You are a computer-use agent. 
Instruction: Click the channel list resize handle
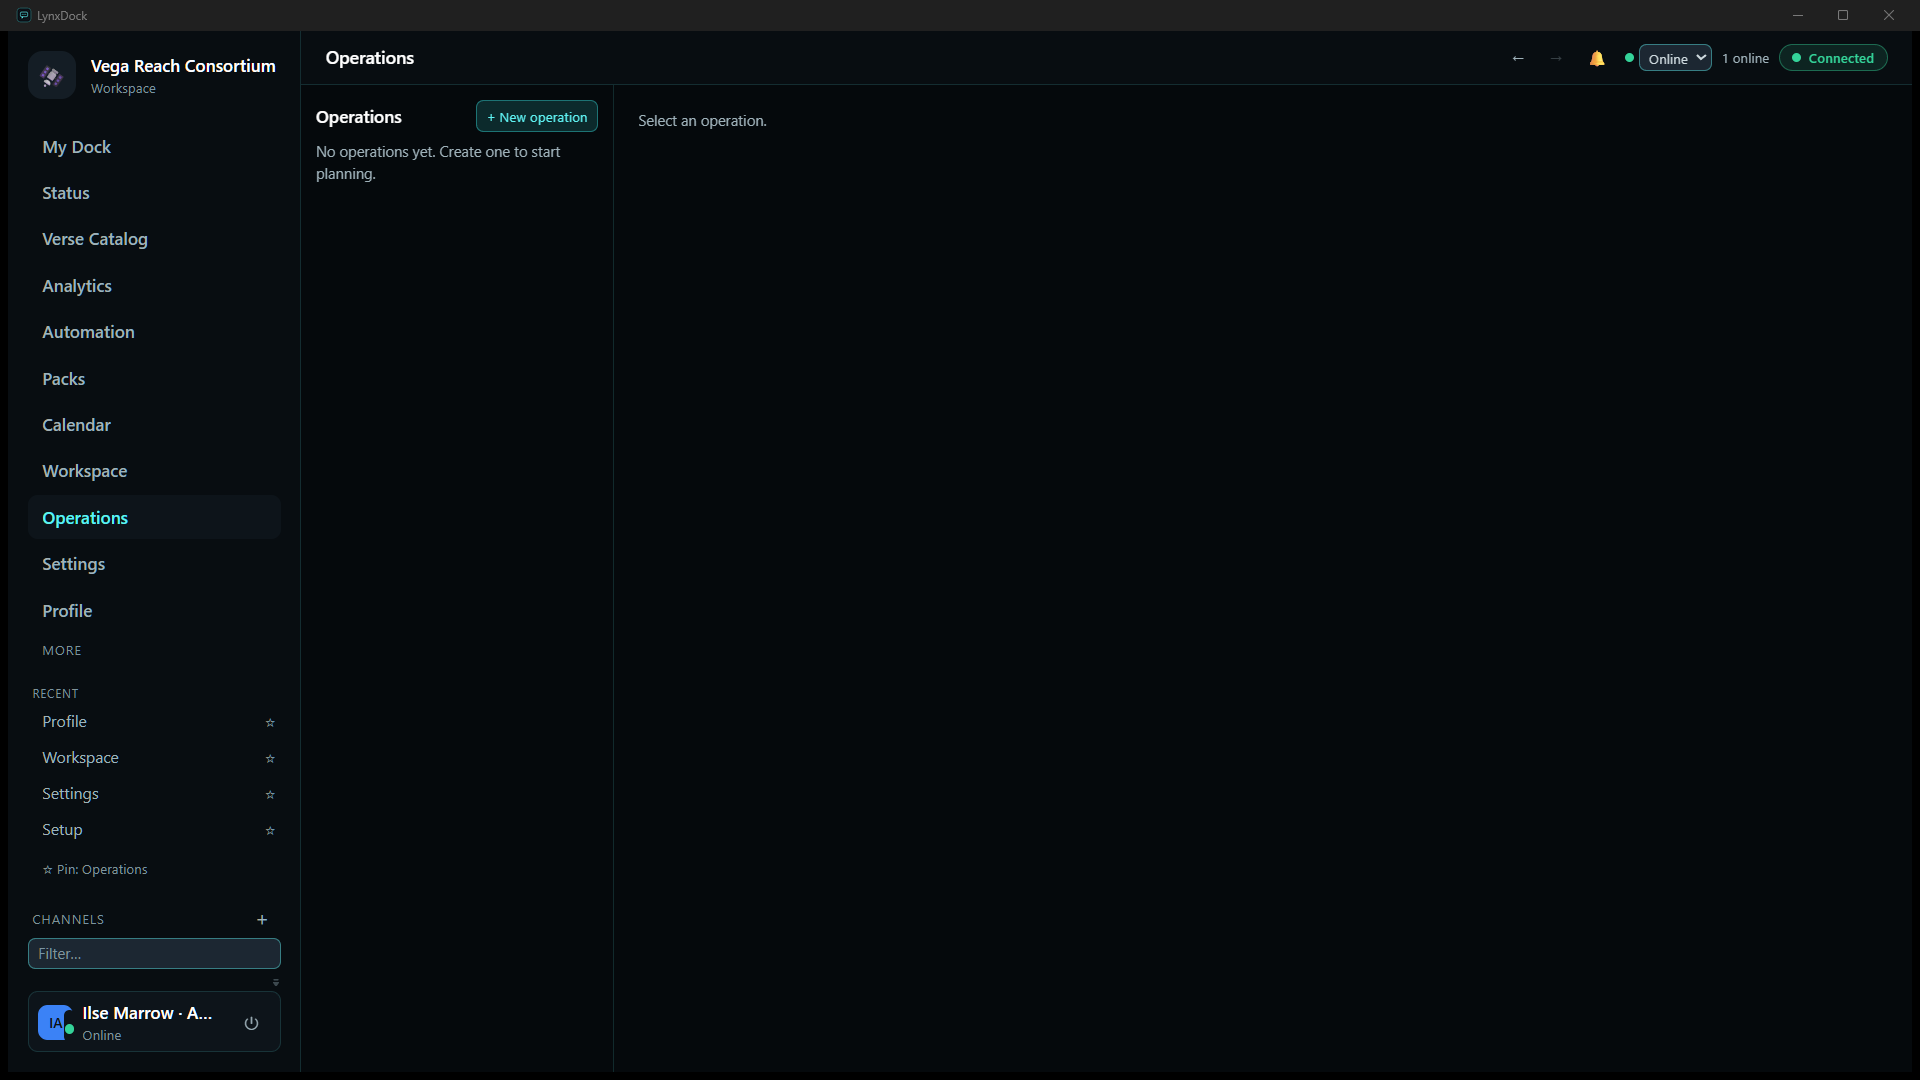276,983
